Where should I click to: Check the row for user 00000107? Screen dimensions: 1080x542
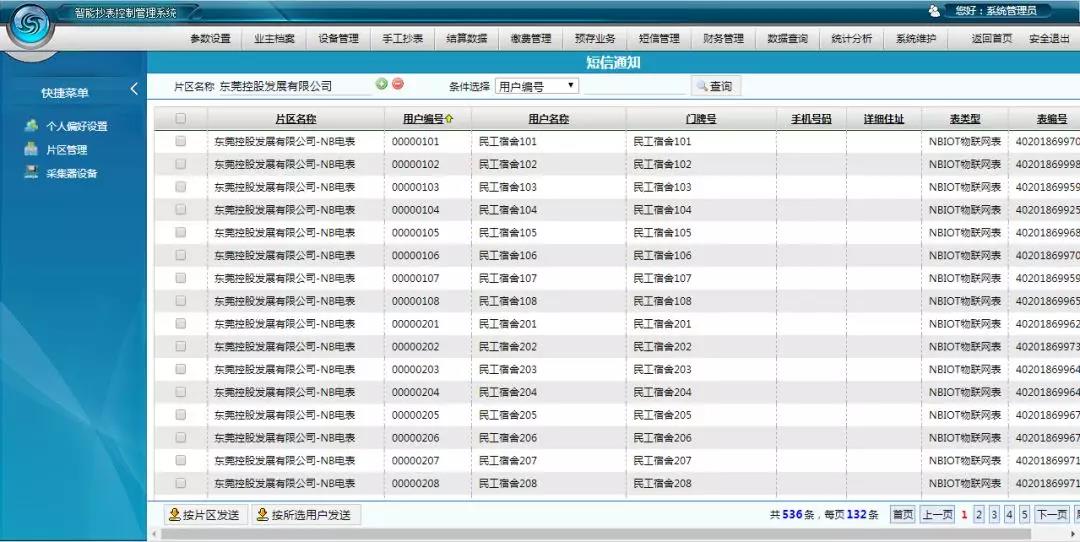[x=180, y=278]
